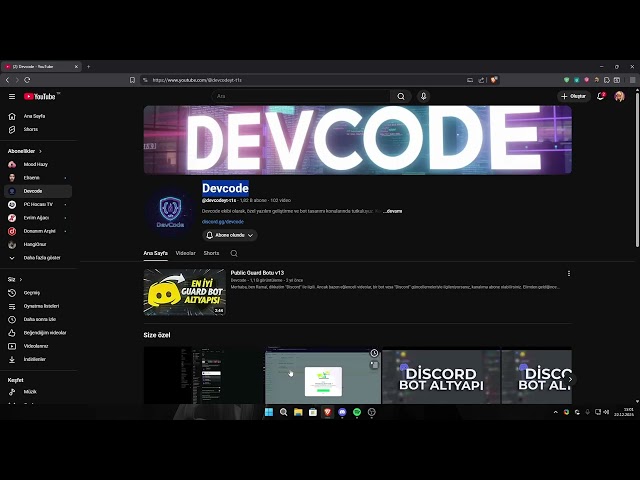Open Beğendiğim videolar in the sidebar
The height and width of the screenshot is (480, 640).
(39, 333)
